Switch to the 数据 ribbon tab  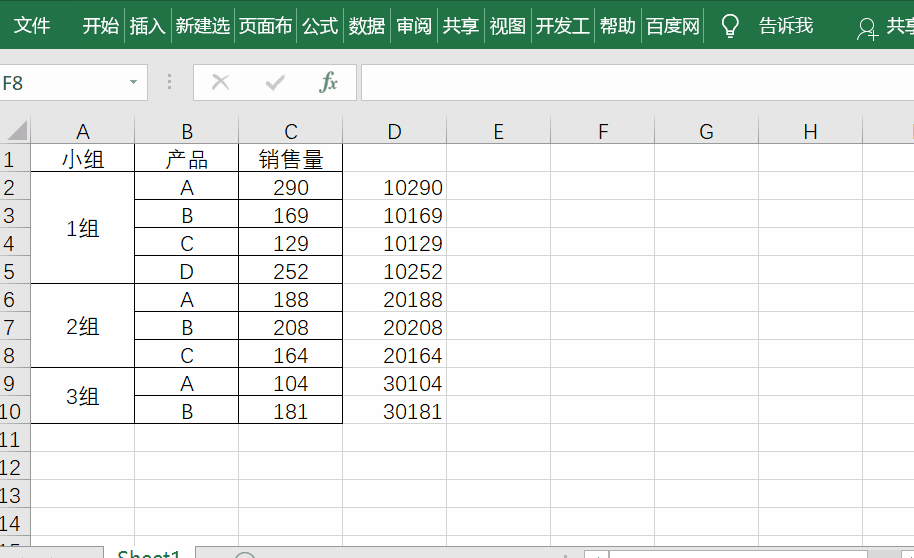click(367, 26)
